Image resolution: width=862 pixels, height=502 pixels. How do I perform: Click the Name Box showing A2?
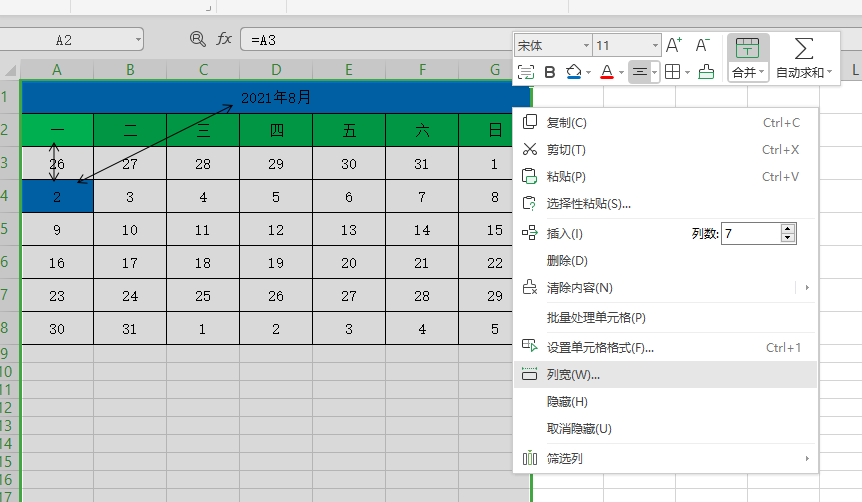coord(64,40)
